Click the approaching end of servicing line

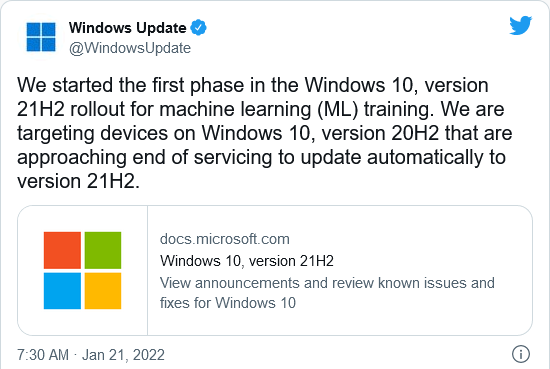click(261, 157)
